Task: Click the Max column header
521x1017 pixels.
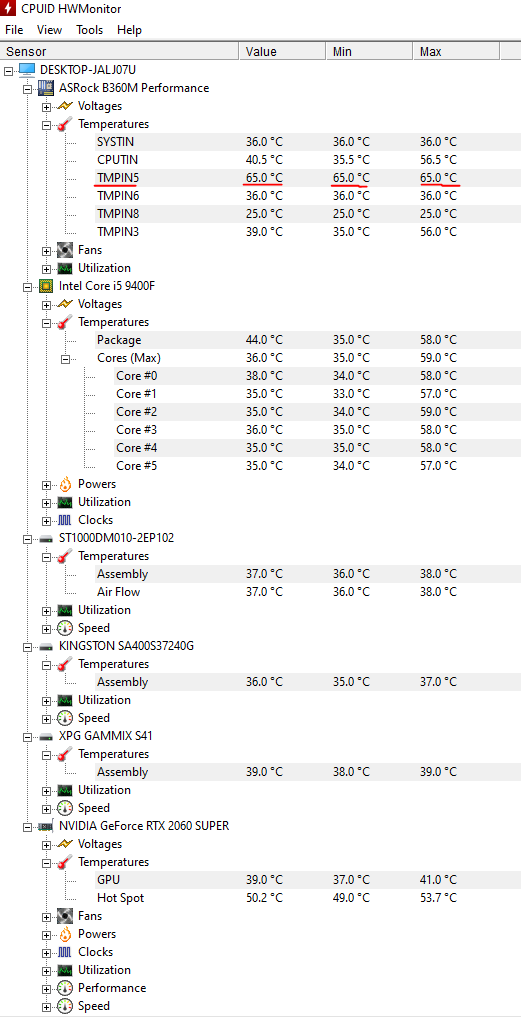Action: tap(456, 51)
